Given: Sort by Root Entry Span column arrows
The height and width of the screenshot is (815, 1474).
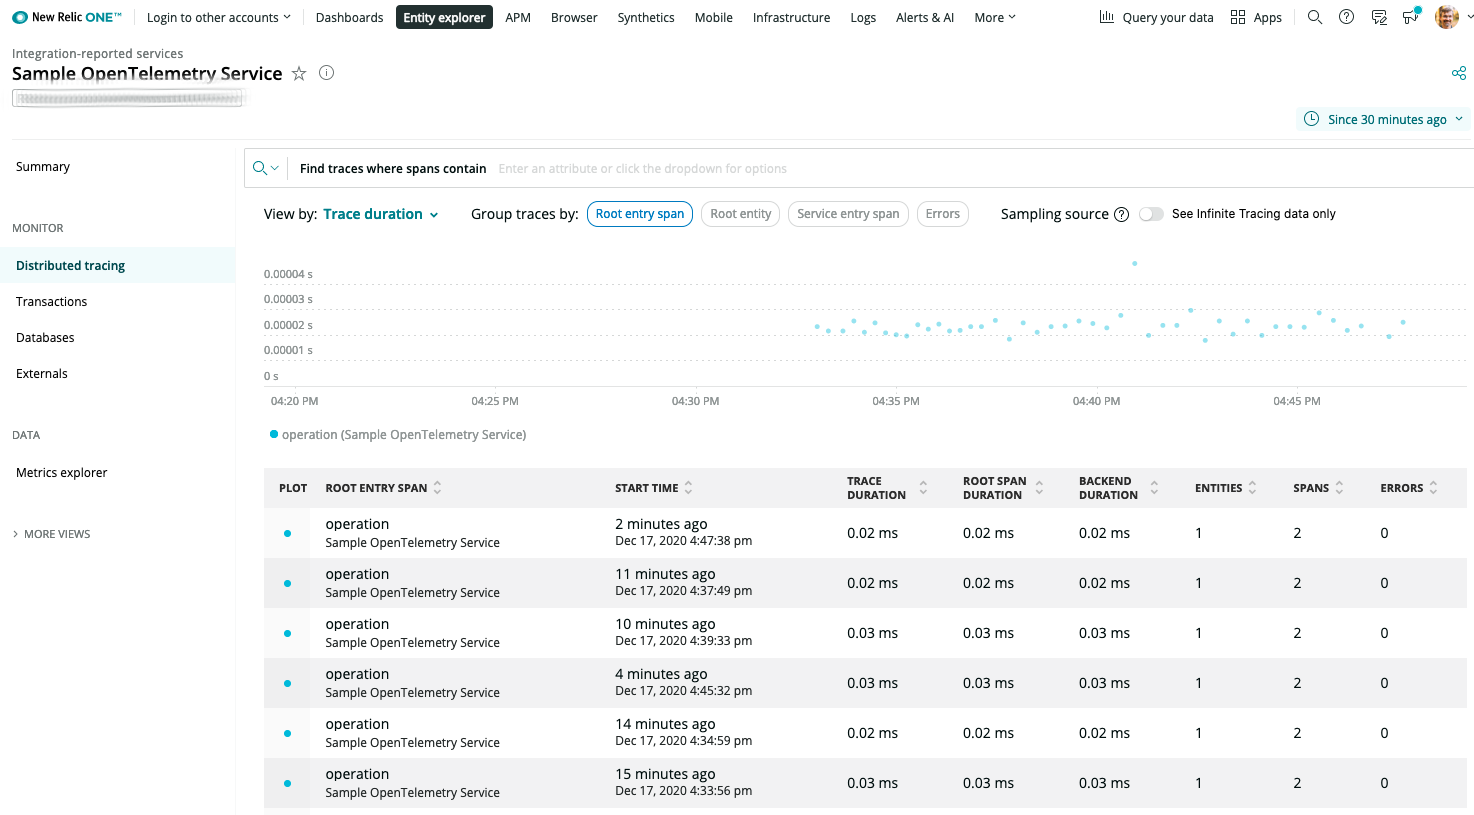Looking at the screenshot, I should (437, 488).
